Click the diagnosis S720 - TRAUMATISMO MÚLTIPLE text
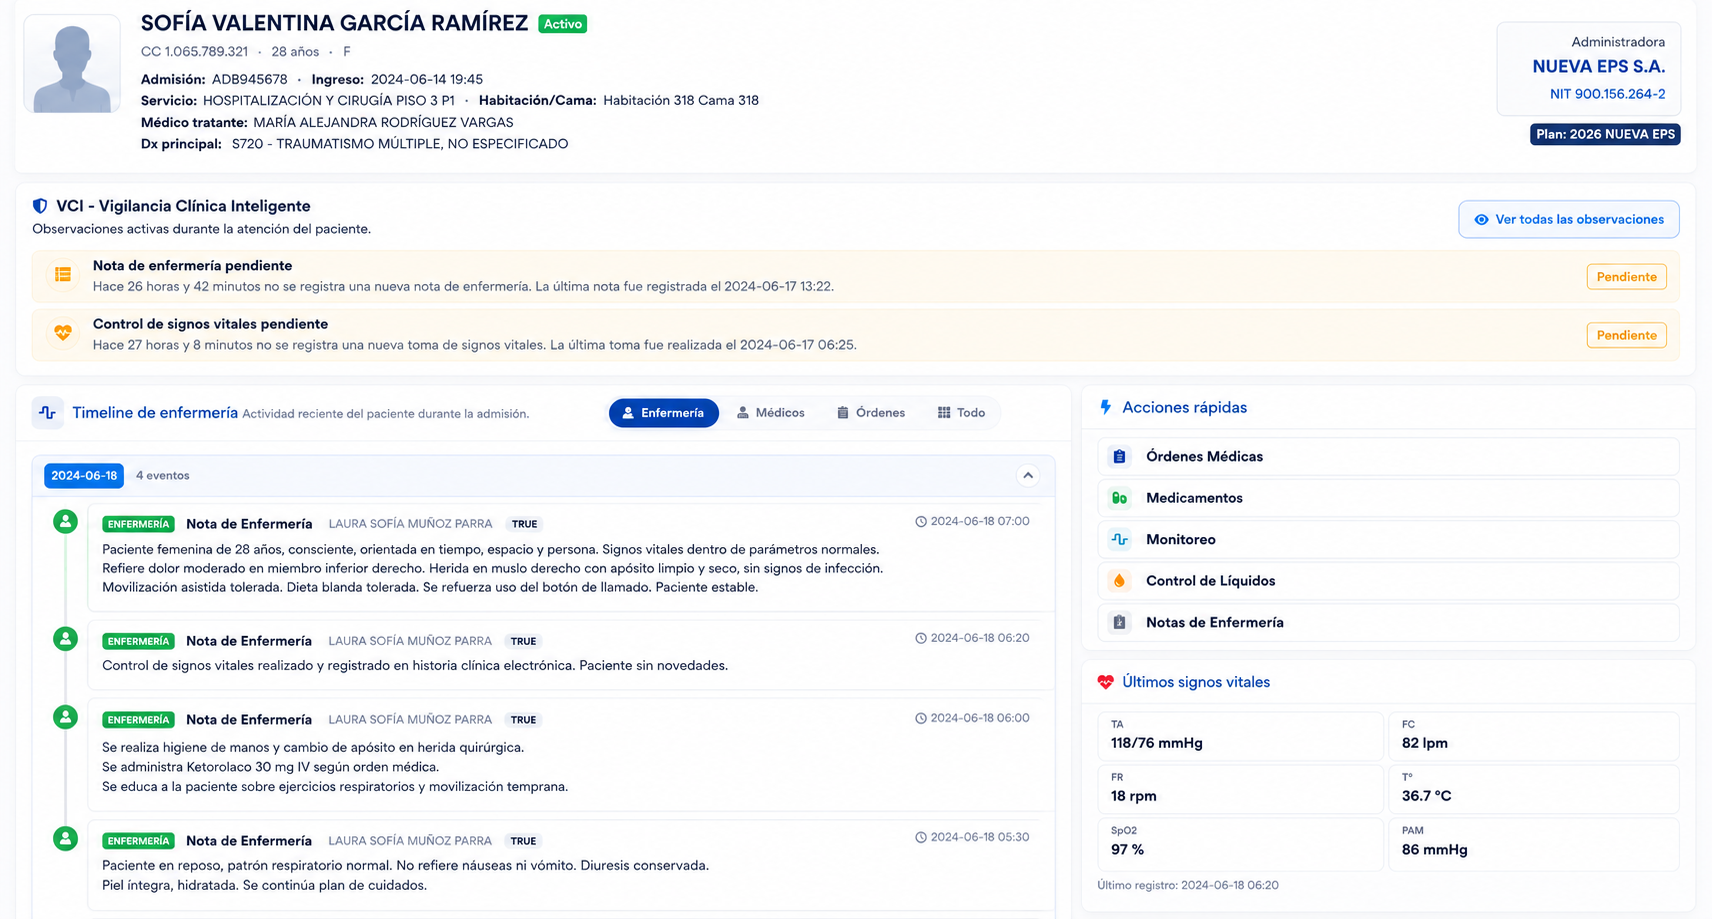The width and height of the screenshot is (1712, 919). 400,144
